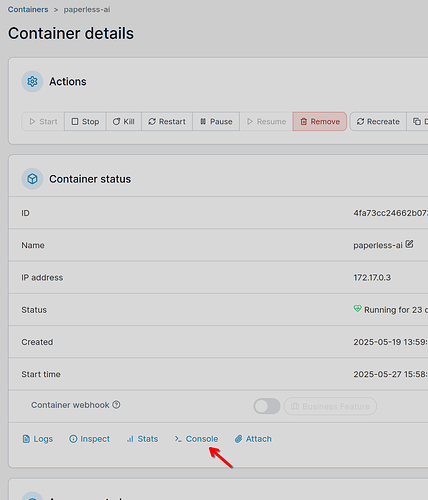The image size is (428, 500).
Task: Click the paperless-ai breadcrumb text
Action: (87, 9)
